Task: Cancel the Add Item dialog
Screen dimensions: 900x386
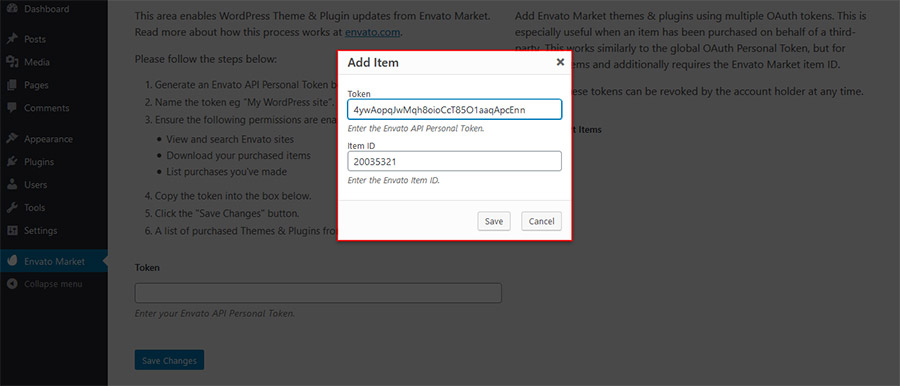Action: coord(541,221)
